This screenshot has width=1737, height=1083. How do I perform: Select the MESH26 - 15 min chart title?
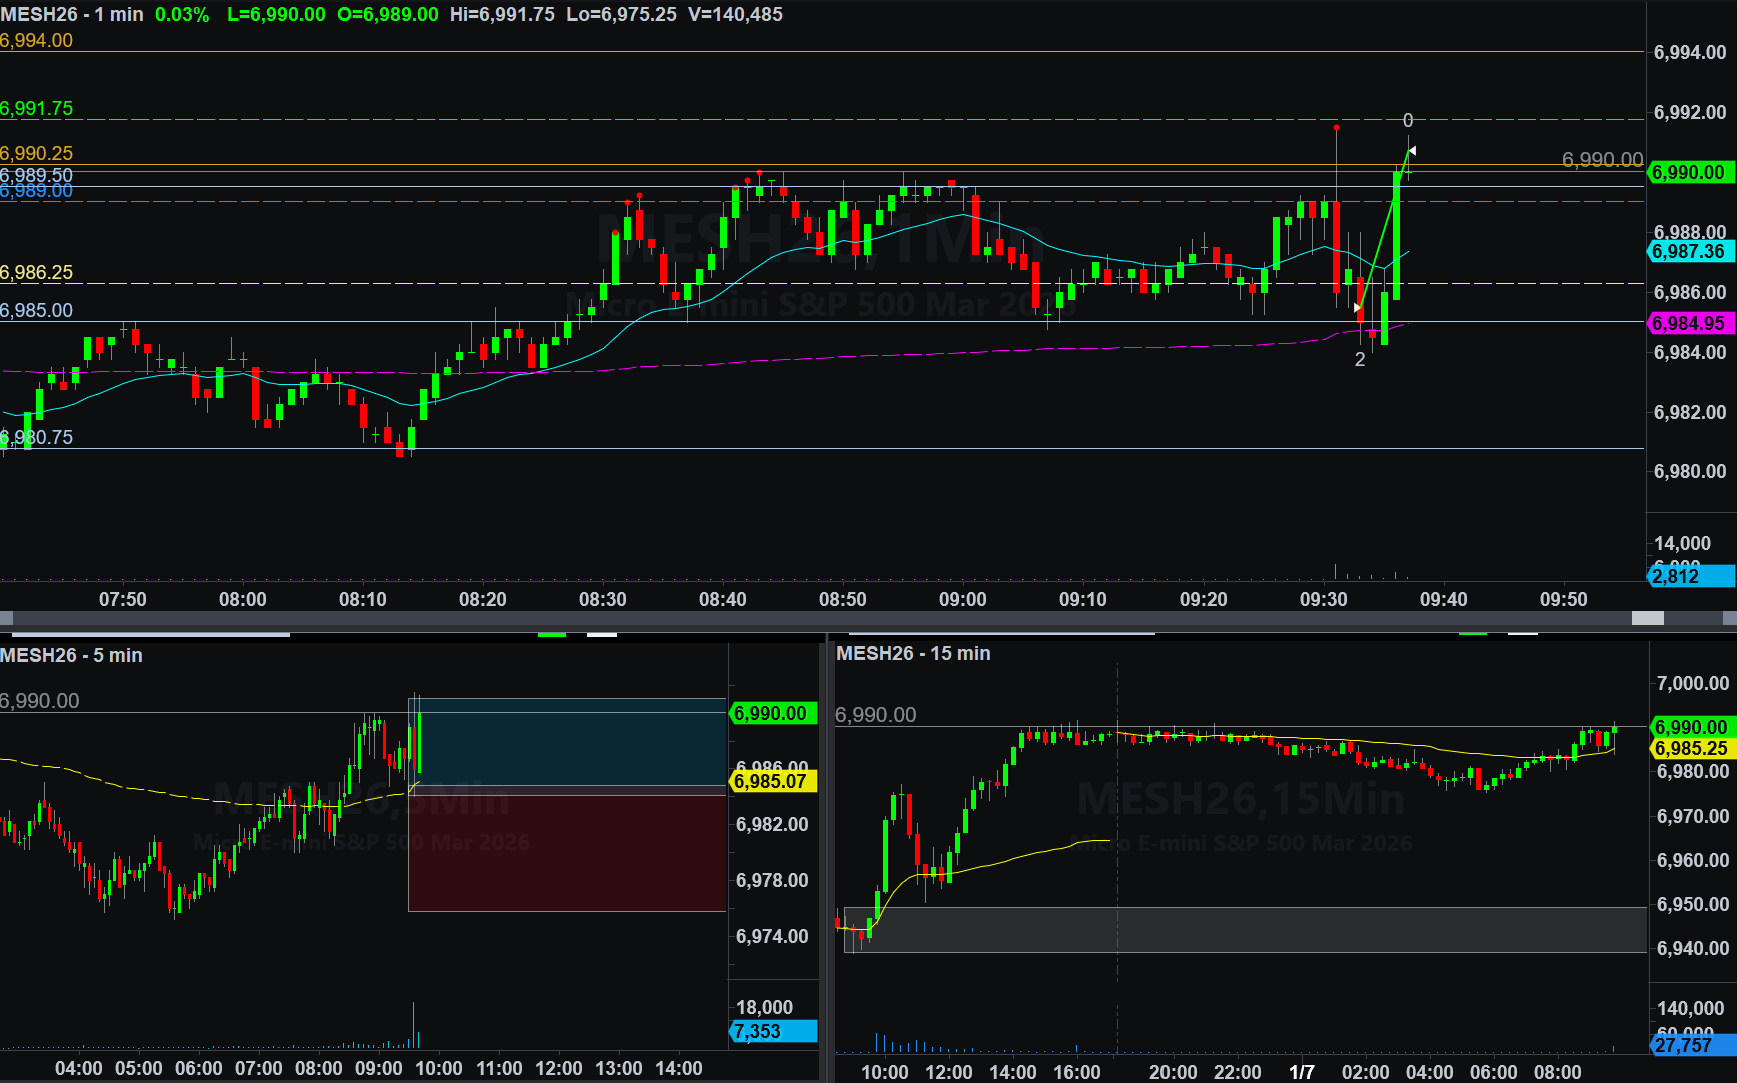pos(913,653)
